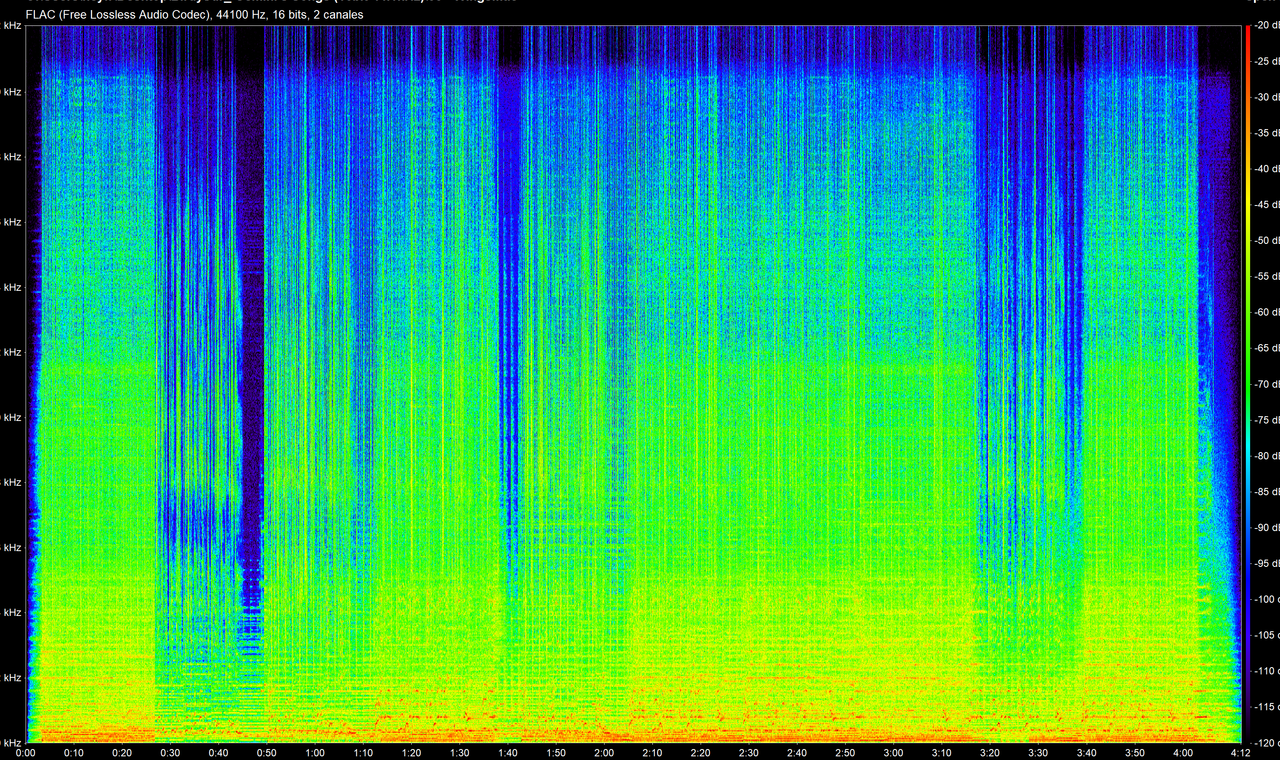Click the -45 dB scale label
Image resolution: width=1280 pixels, height=760 pixels.
1266,205
